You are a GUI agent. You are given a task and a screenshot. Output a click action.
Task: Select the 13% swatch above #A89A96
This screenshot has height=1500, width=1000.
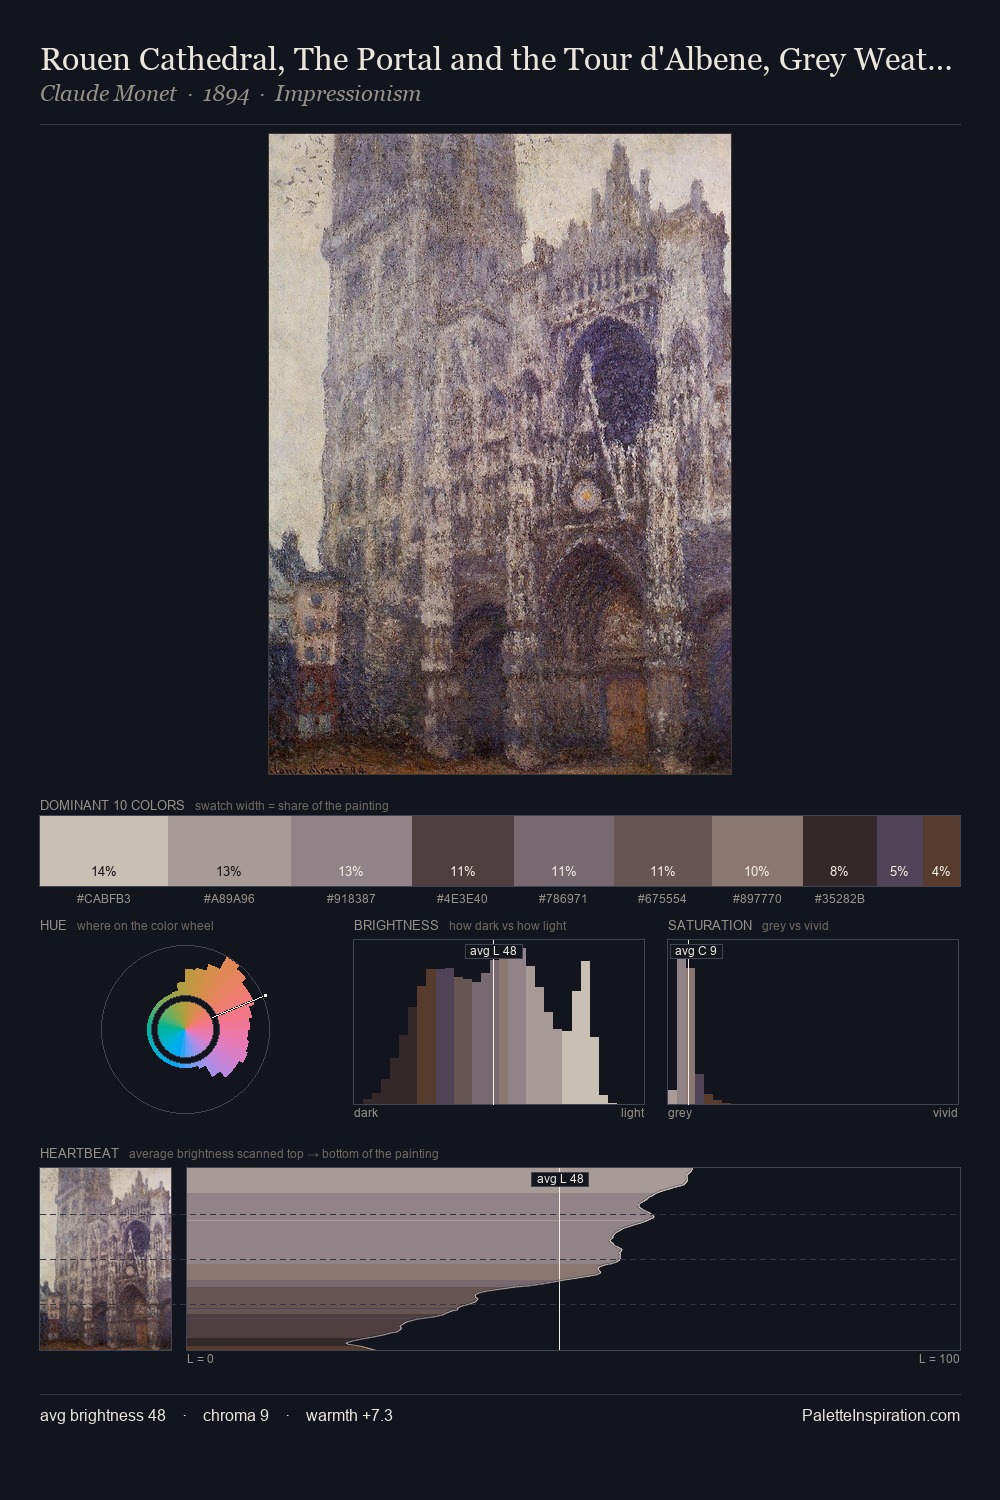click(x=229, y=851)
